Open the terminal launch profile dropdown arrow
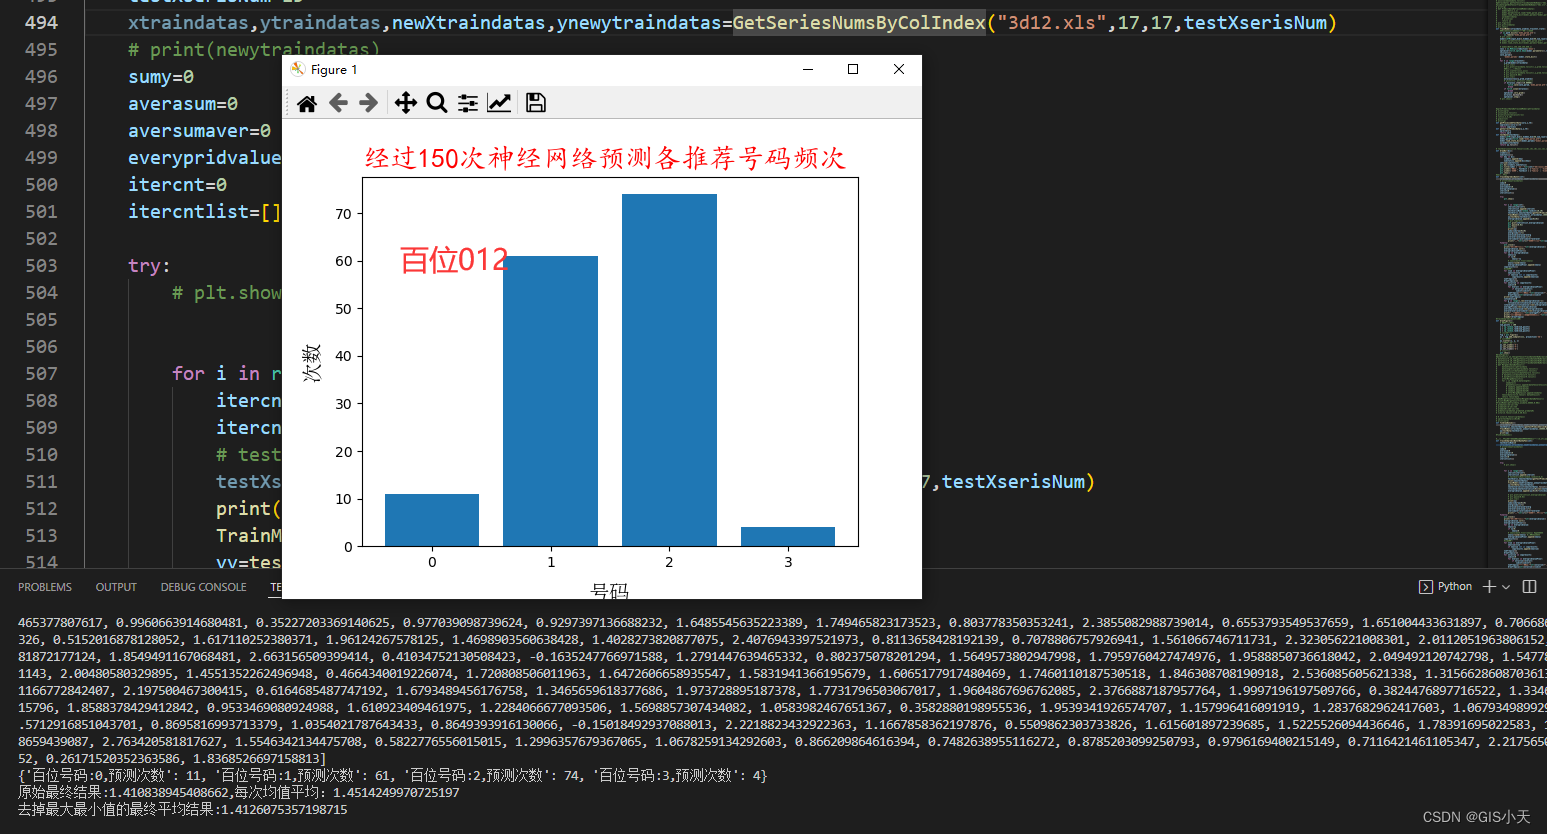Viewport: 1547px width, 834px height. click(1506, 587)
